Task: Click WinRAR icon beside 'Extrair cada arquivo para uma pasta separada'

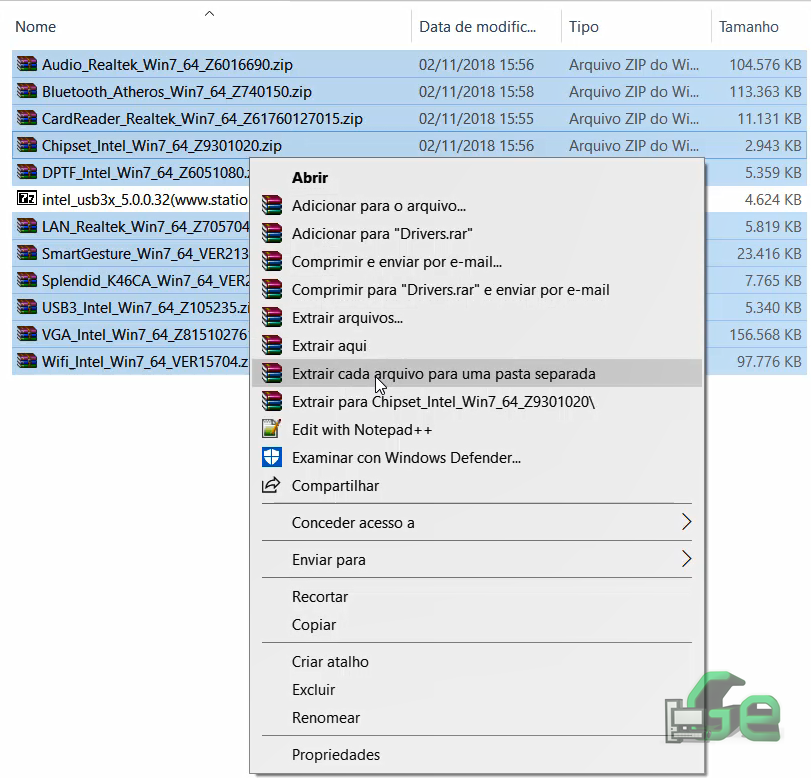Action: tap(272, 373)
